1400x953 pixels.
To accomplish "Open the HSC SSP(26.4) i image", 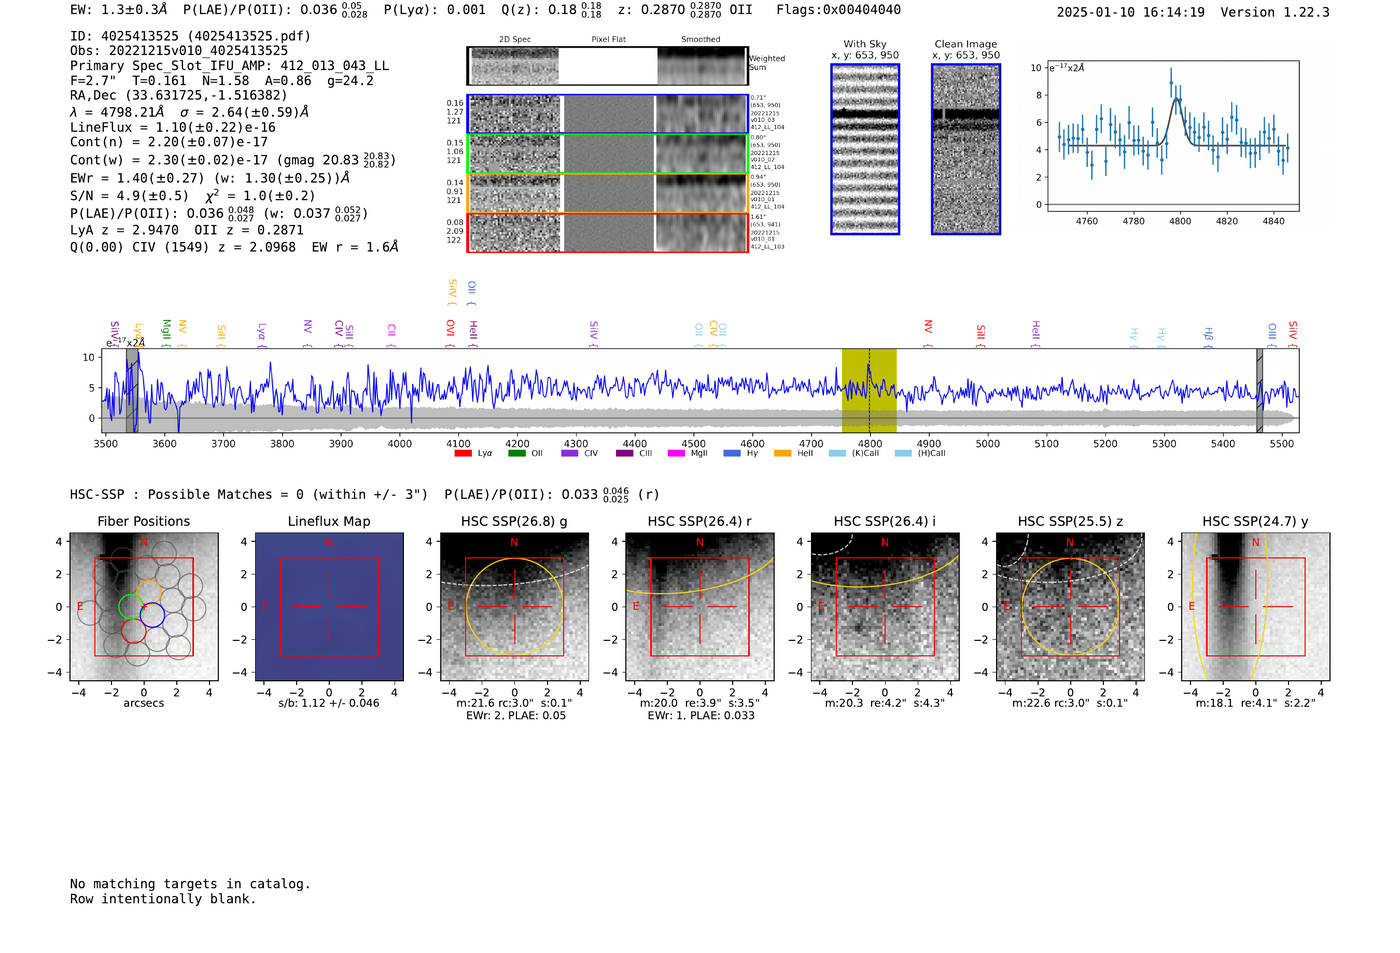I will tap(884, 607).
